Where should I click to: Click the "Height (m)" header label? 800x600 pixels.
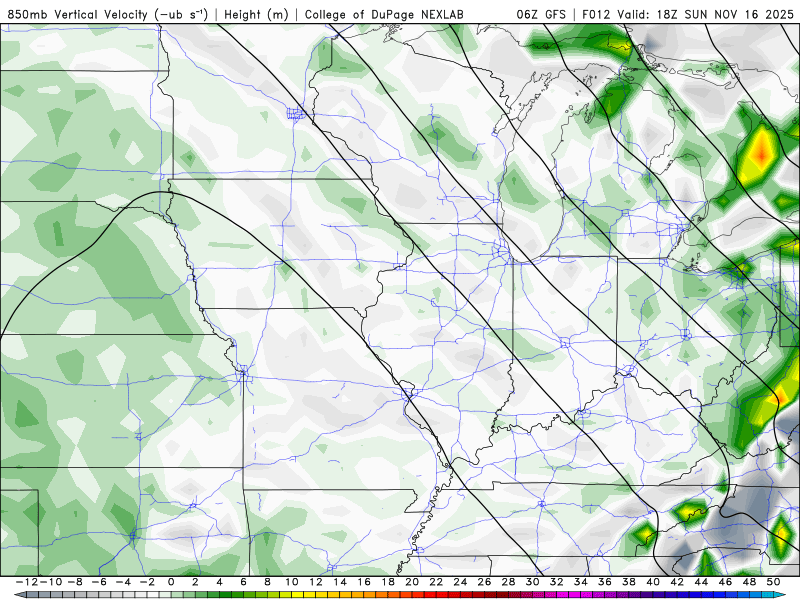click(x=256, y=15)
